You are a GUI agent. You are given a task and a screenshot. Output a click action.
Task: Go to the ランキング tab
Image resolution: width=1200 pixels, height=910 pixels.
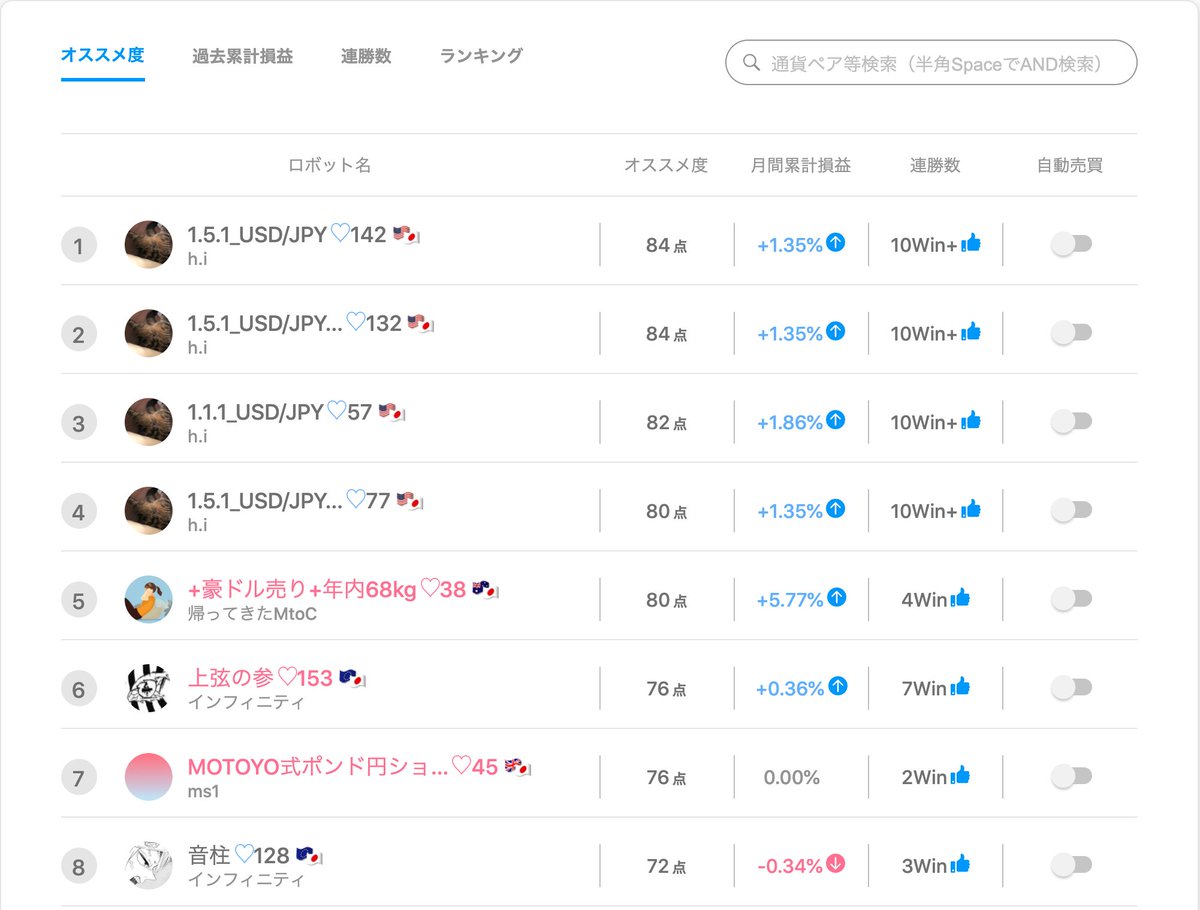coord(481,56)
